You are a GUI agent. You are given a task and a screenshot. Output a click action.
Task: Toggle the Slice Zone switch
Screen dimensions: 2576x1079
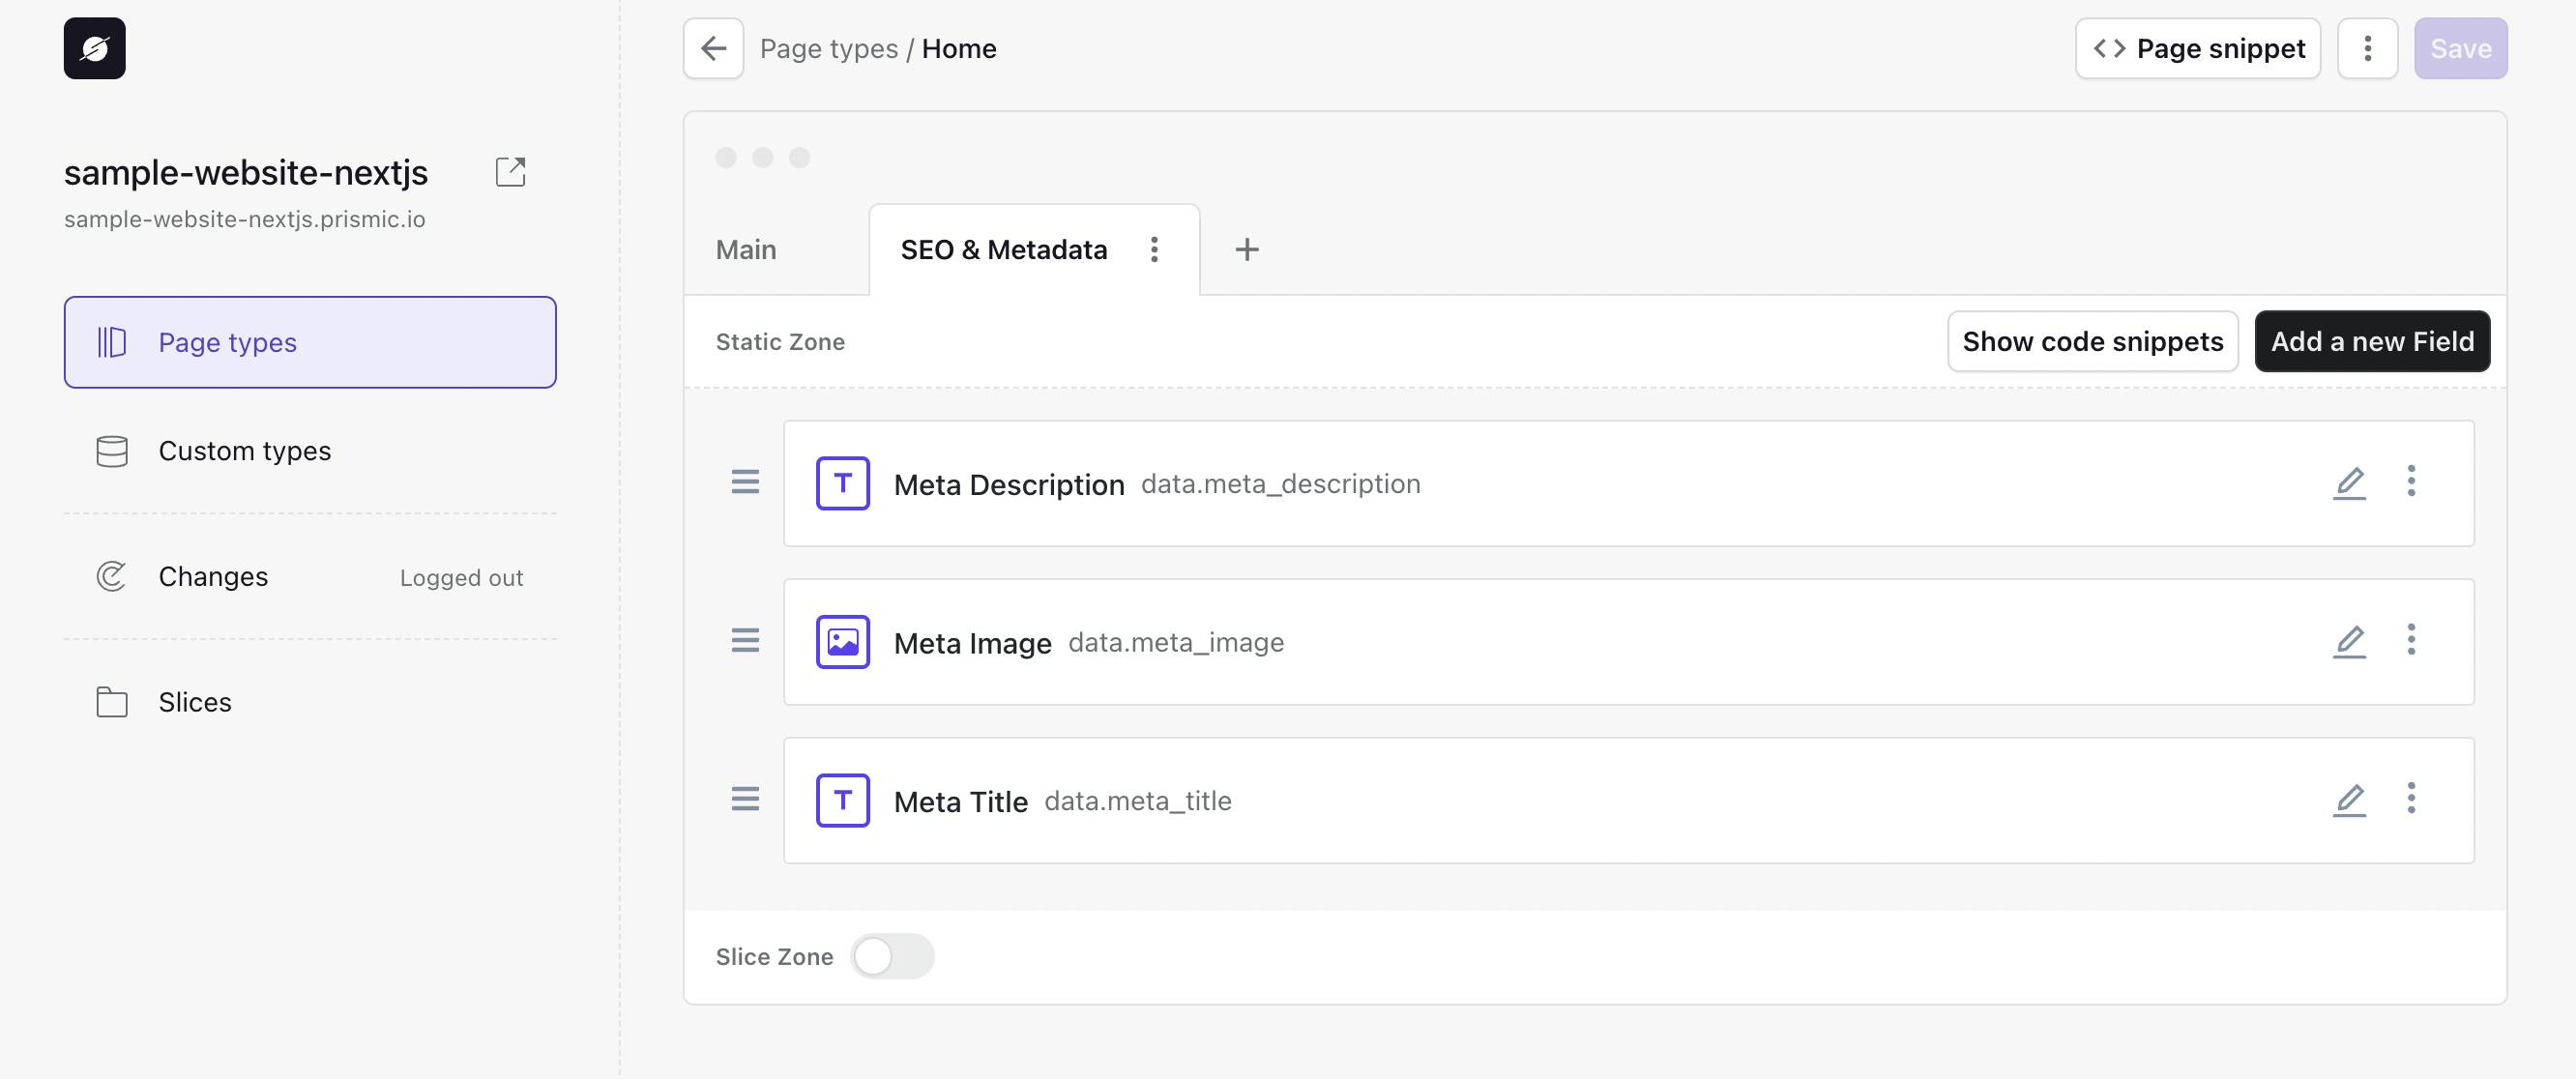[893, 952]
